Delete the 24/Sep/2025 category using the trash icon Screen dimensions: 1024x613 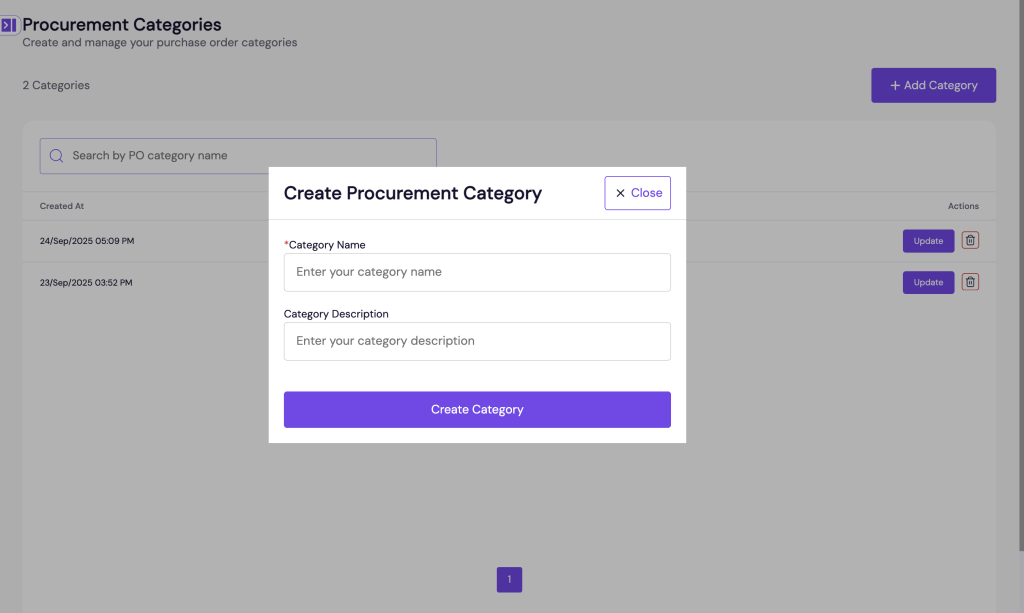[970, 240]
